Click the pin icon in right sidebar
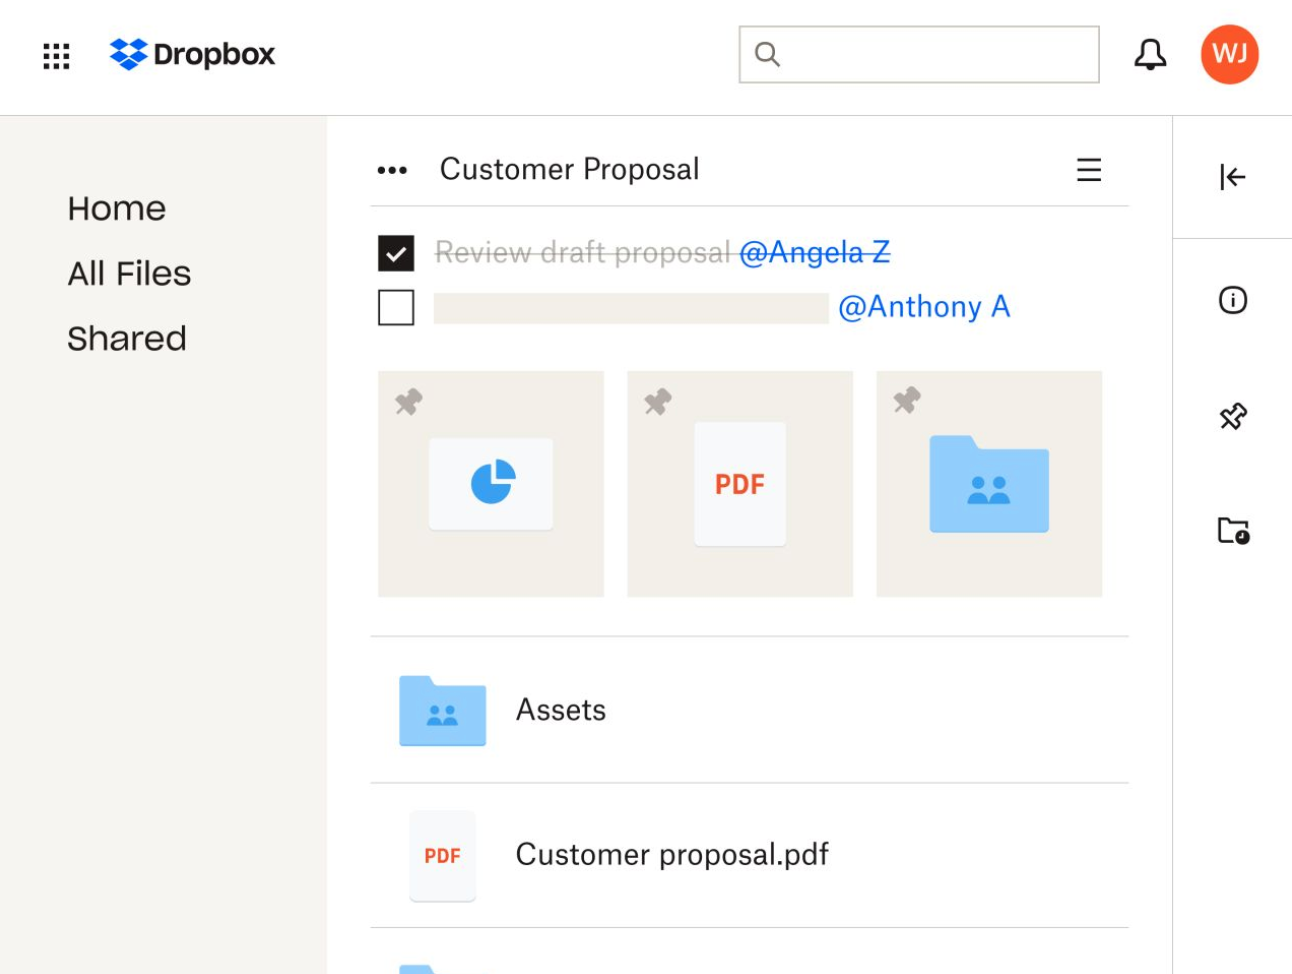The width and height of the screenshot is (1292, 974). (1233, 416)
